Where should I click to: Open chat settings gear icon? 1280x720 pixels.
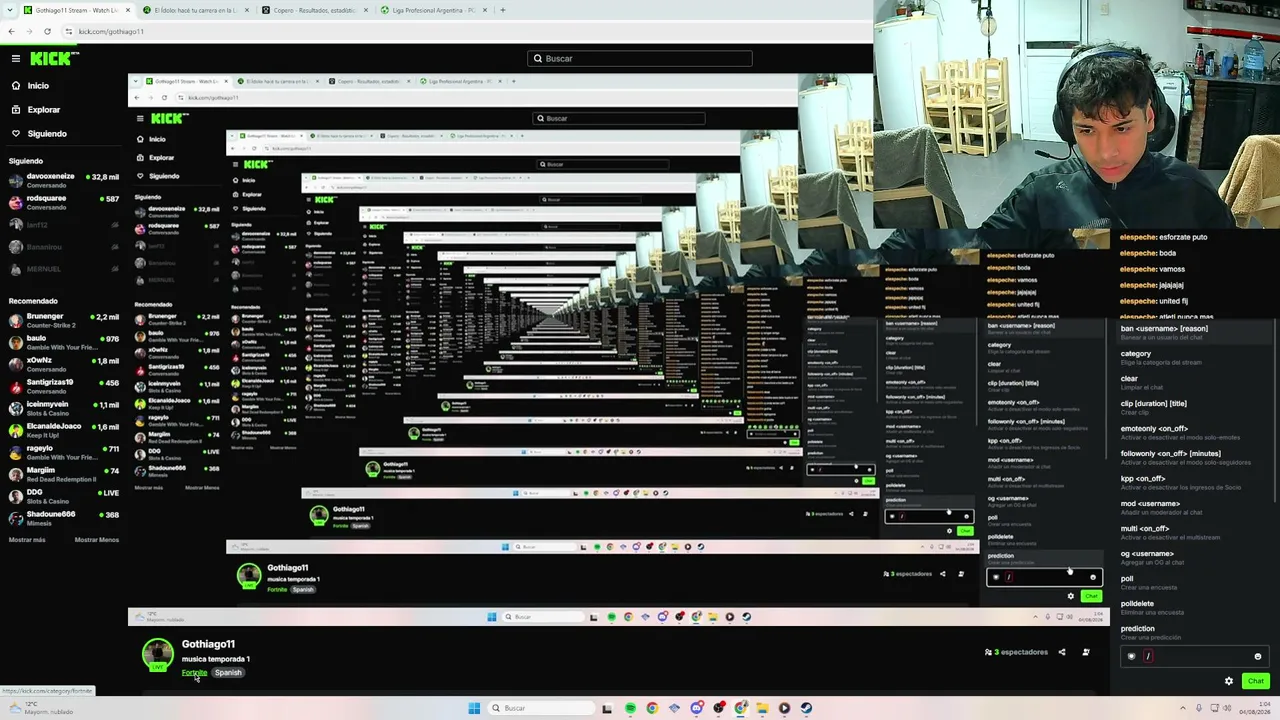click(1229, 681)
